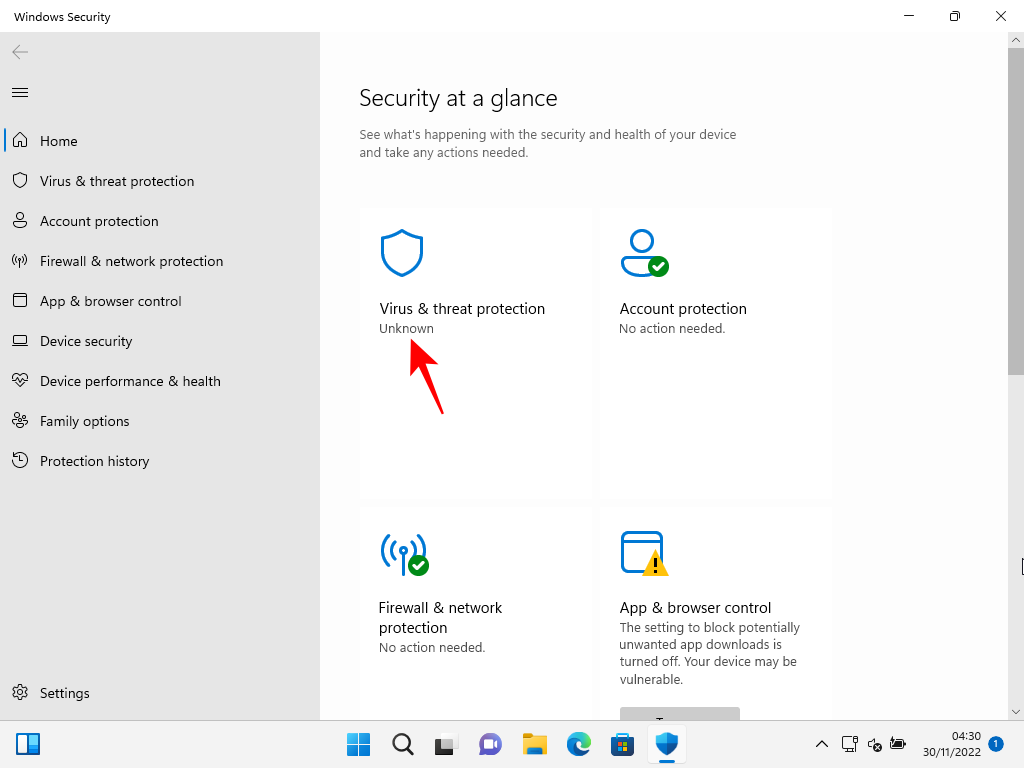The width and height of the screenshot is (1024, 768).
Task: Navigate back using the back arrow
Action: click(19, 52)
